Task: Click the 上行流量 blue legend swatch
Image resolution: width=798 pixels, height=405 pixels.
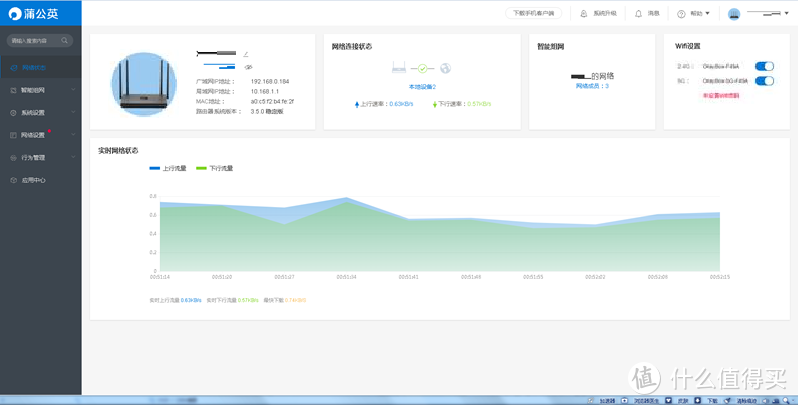Action: coord(154,168)
